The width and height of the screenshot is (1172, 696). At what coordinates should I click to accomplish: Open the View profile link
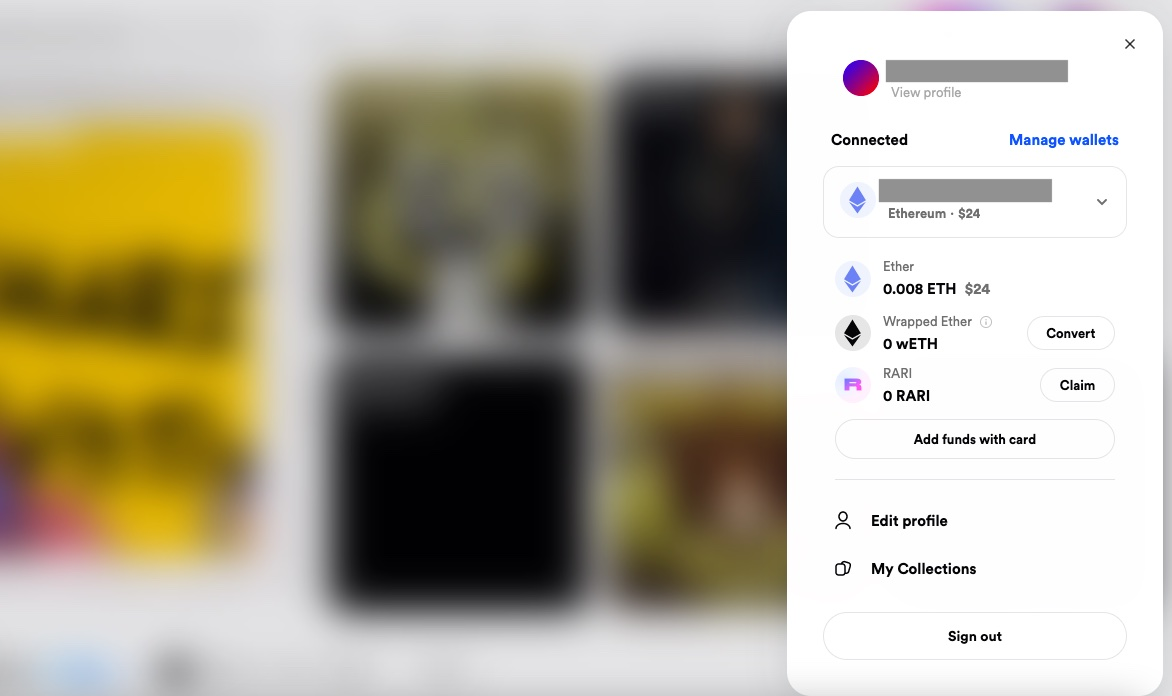pyautogui.click(x=926, y=93)
